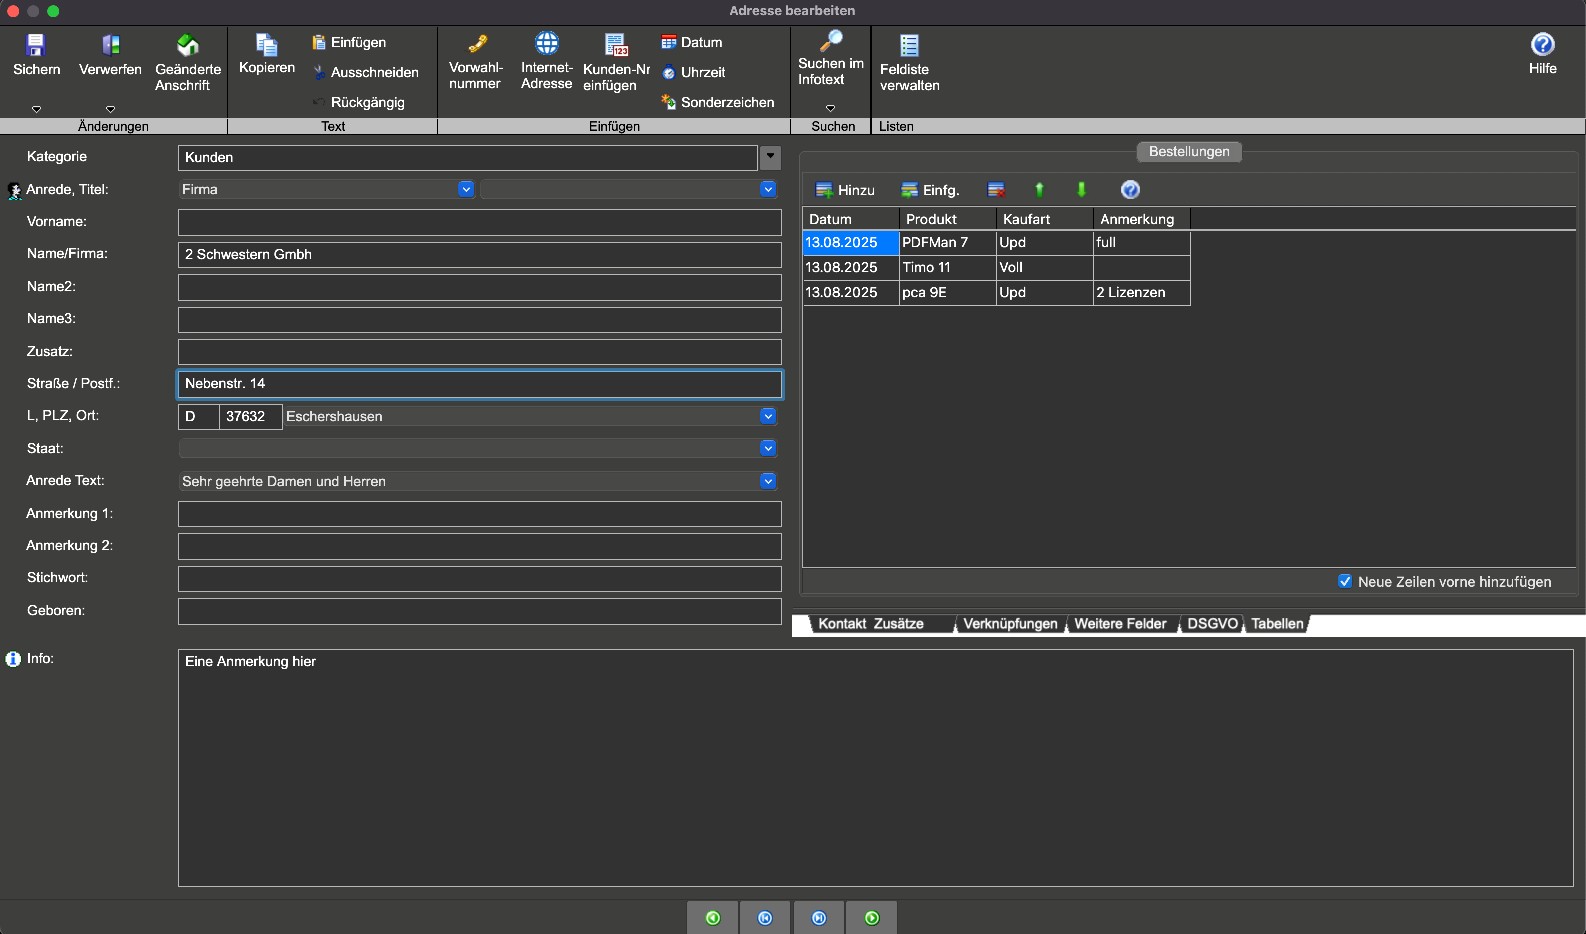Switch to Tabellen tab
1586x934 pixels.
point(1277,624)
